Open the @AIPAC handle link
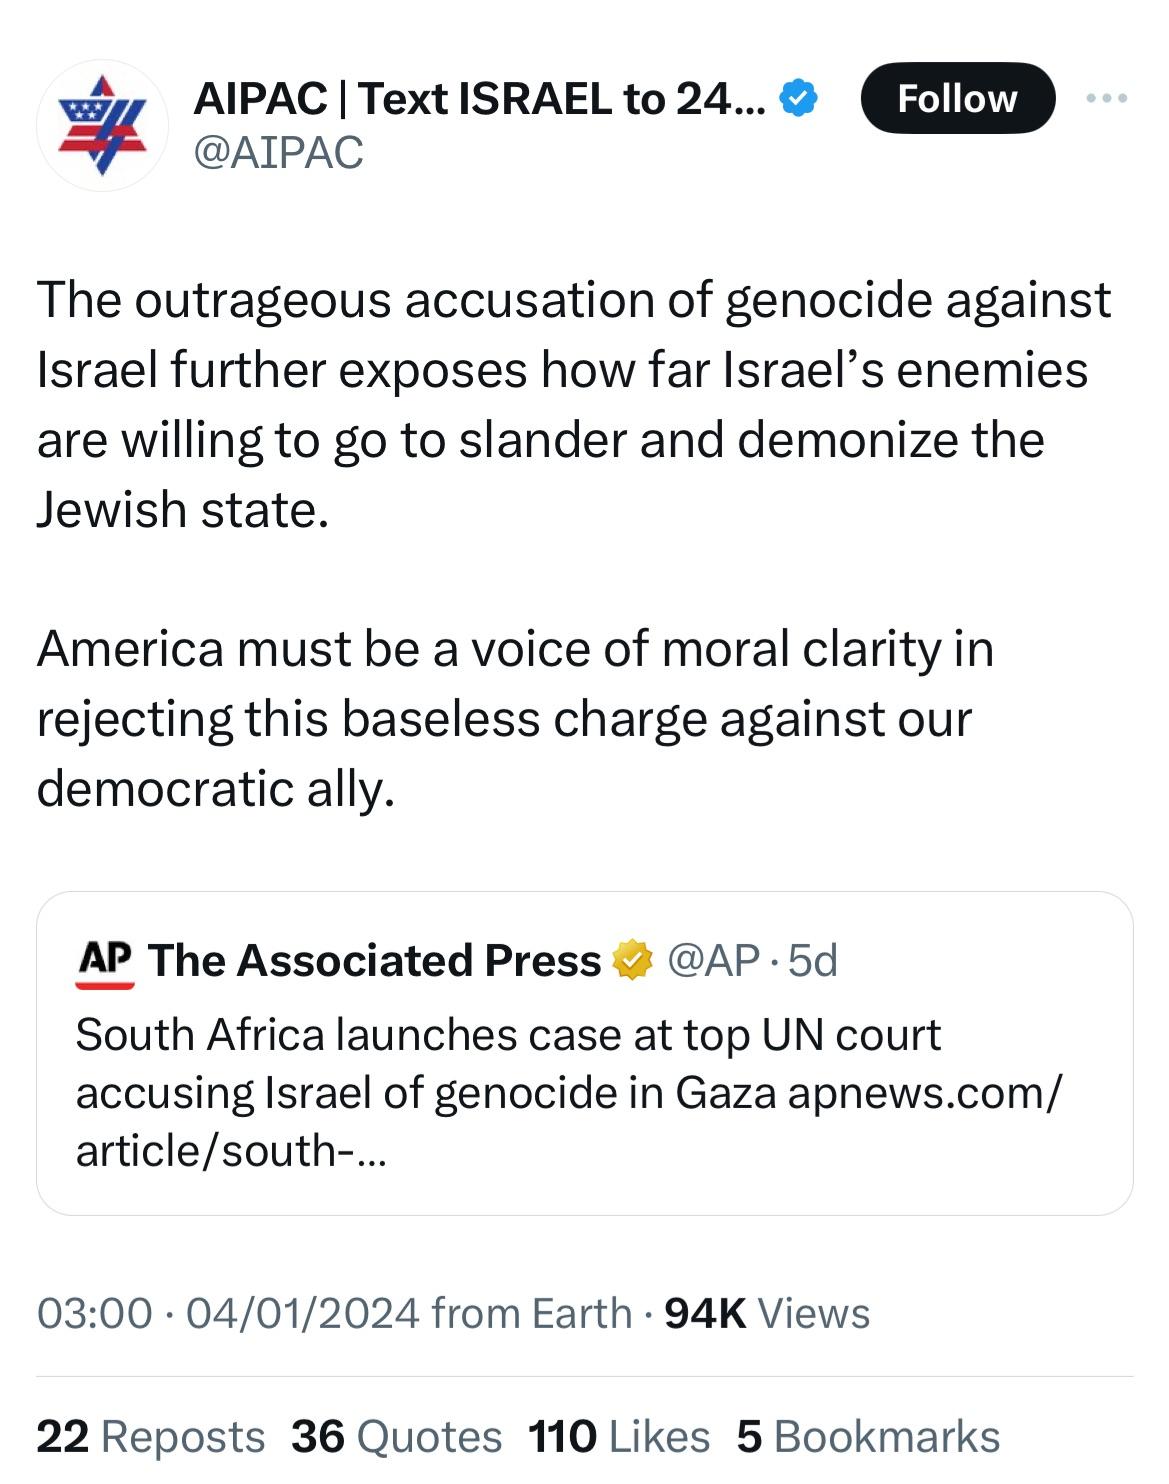This screenshot has height=1484, width=1169. point(278,153)
